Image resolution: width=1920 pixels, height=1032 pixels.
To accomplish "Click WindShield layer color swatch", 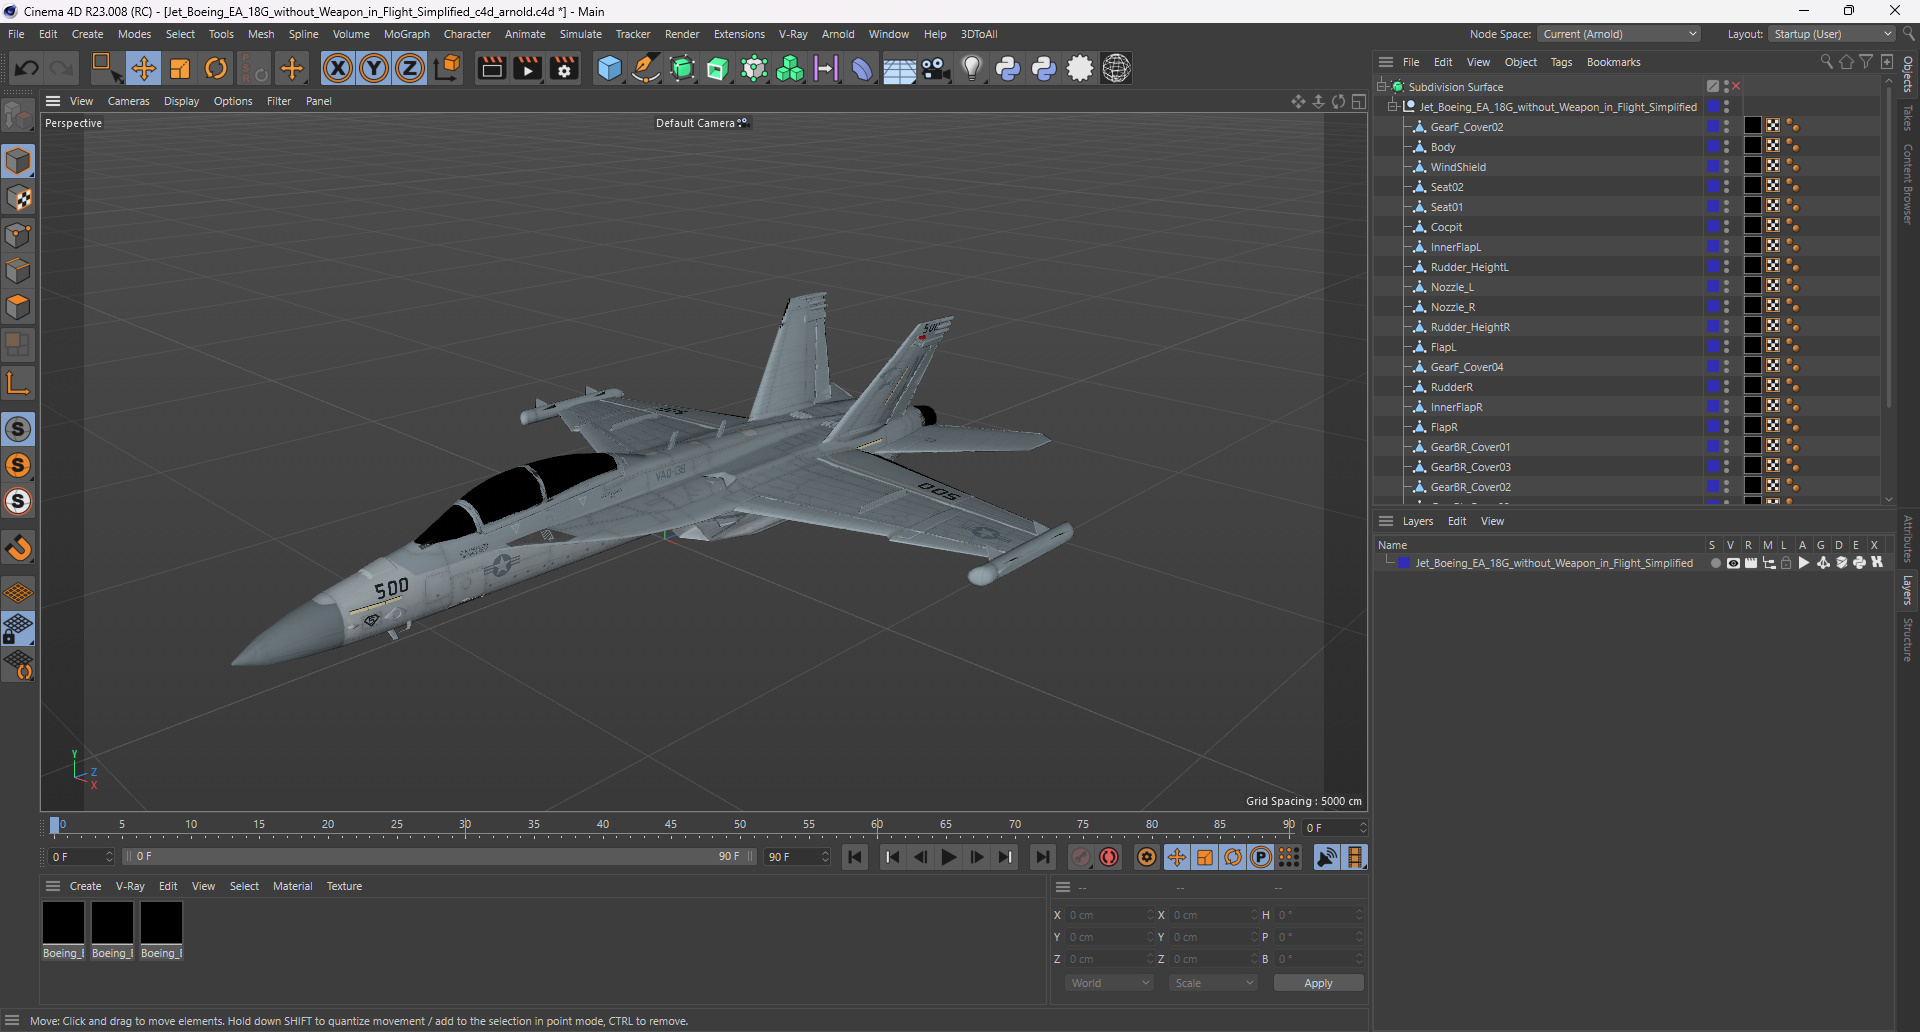I will pyautogui.click(x=1712, y=166).
